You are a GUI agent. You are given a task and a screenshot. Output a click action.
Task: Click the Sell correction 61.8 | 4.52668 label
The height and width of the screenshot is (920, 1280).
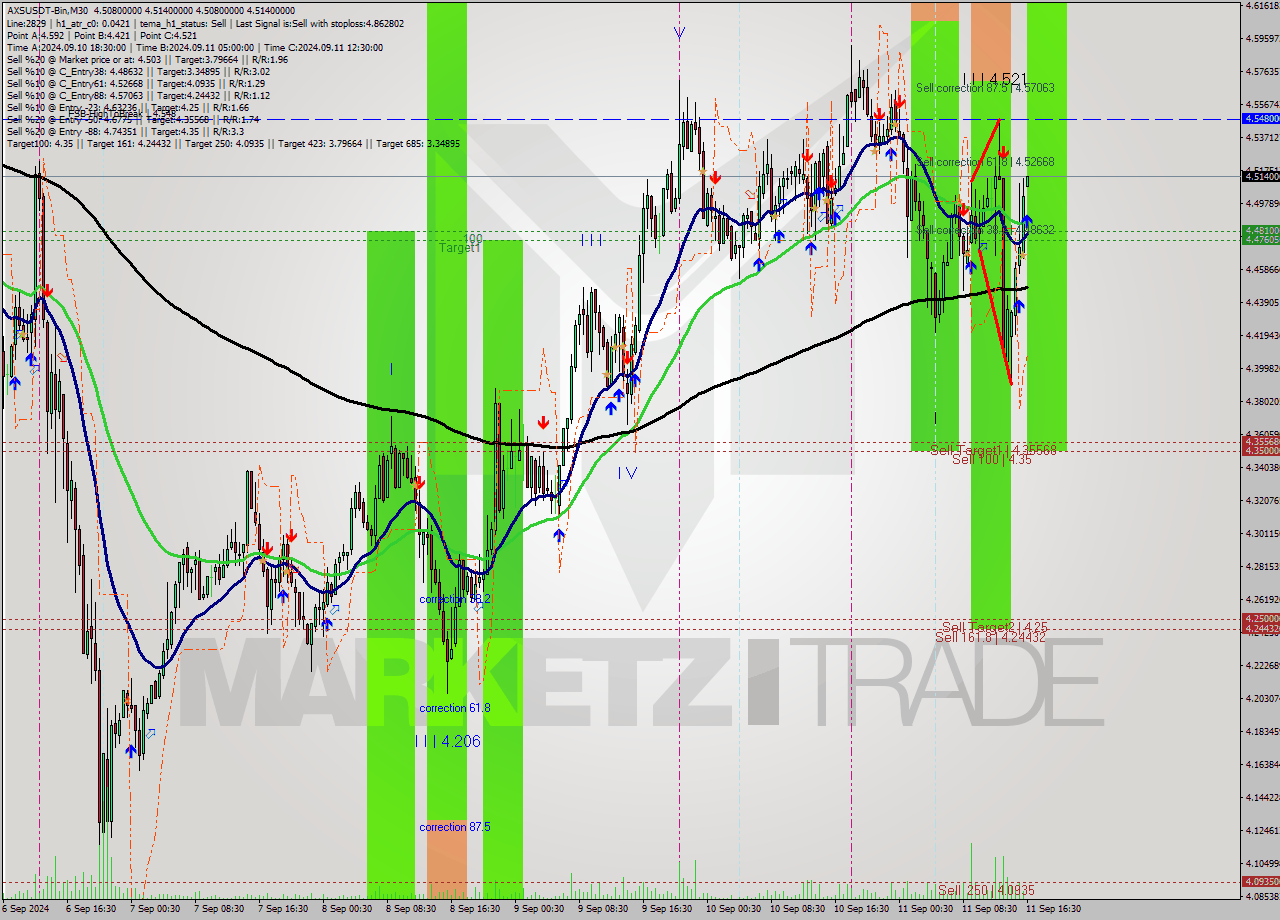985,162
